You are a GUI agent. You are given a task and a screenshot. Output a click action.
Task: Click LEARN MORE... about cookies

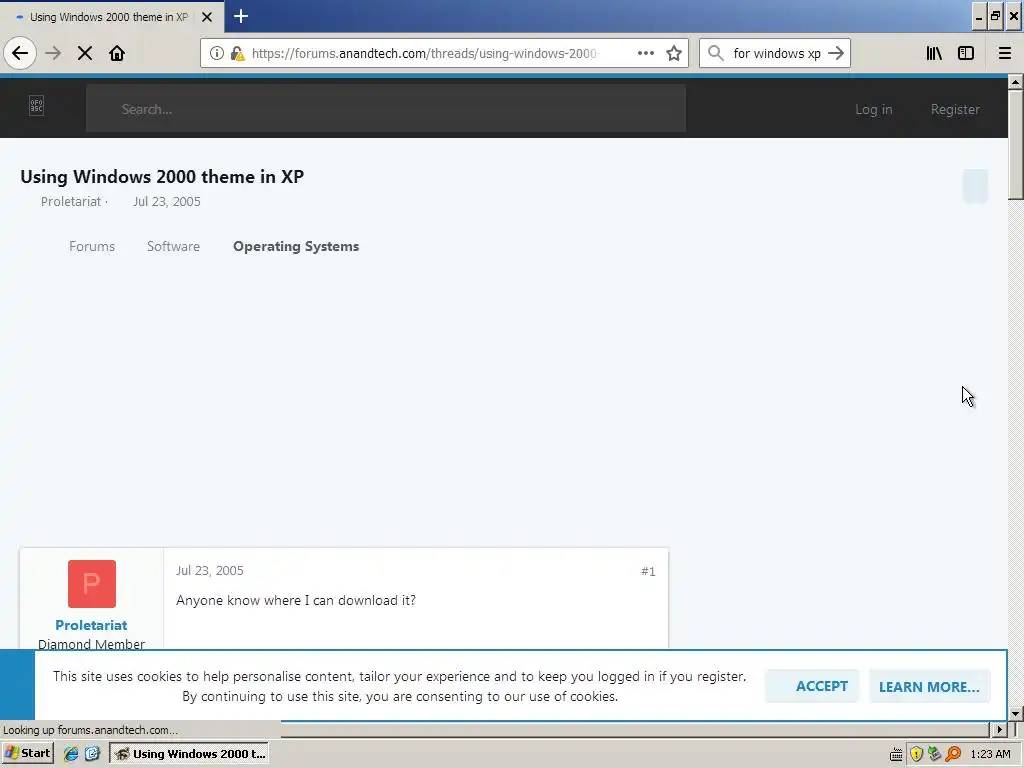click(x=929, y=686)
